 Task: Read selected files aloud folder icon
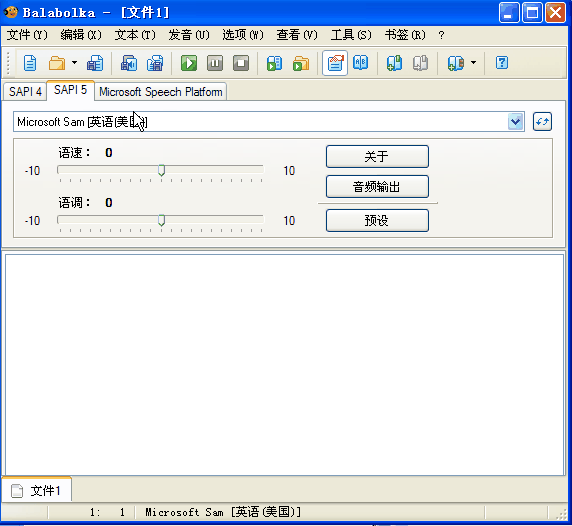[x=301, y=63]
